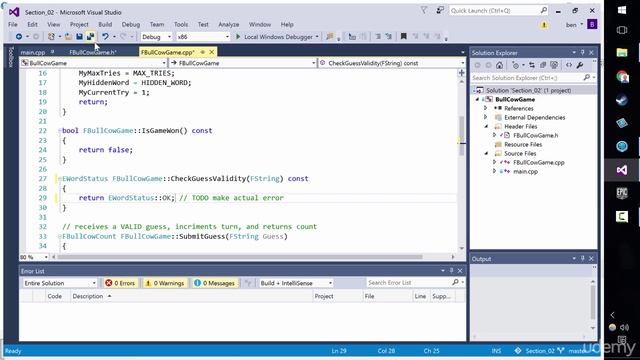Click the Solution Explorer search magnifier icon
Screen dimensions: 640x360
pos(587,78)
